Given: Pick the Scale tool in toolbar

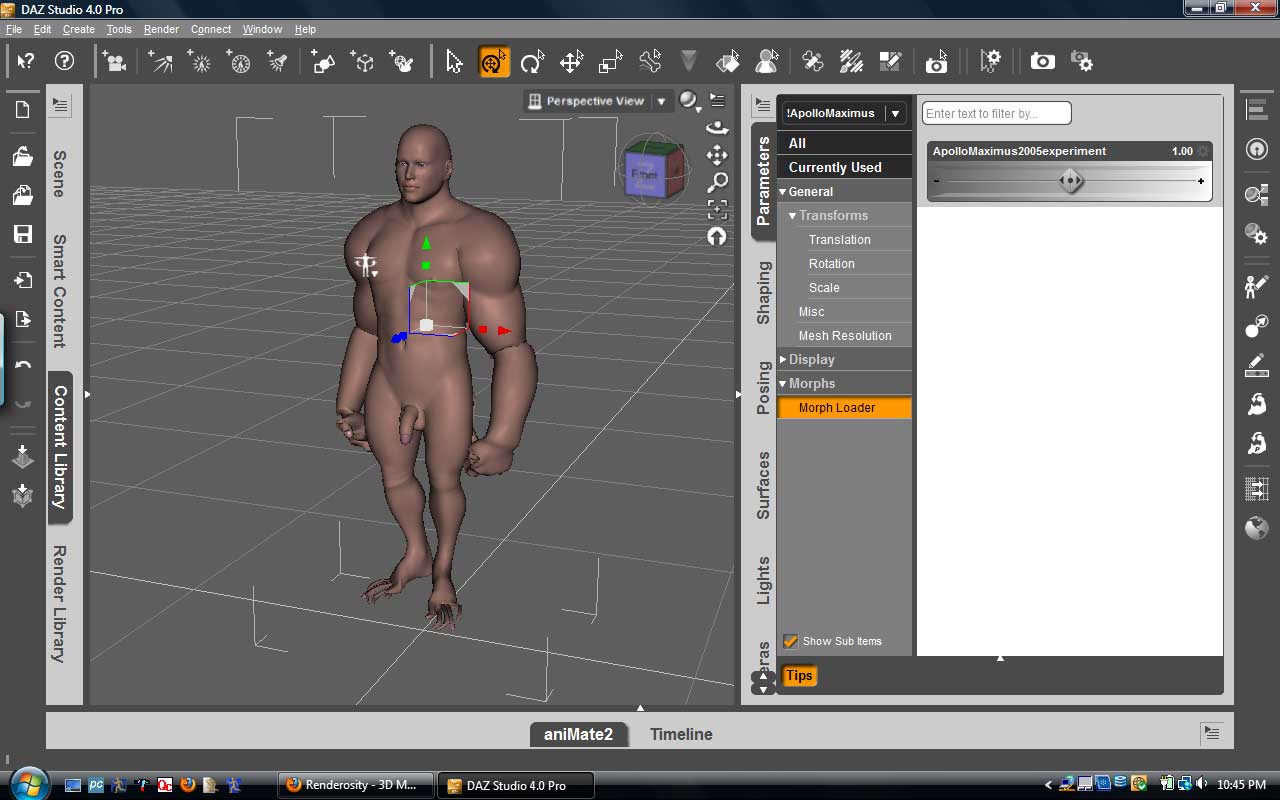Looking at the screenshot, I should (x=610, y=62).
